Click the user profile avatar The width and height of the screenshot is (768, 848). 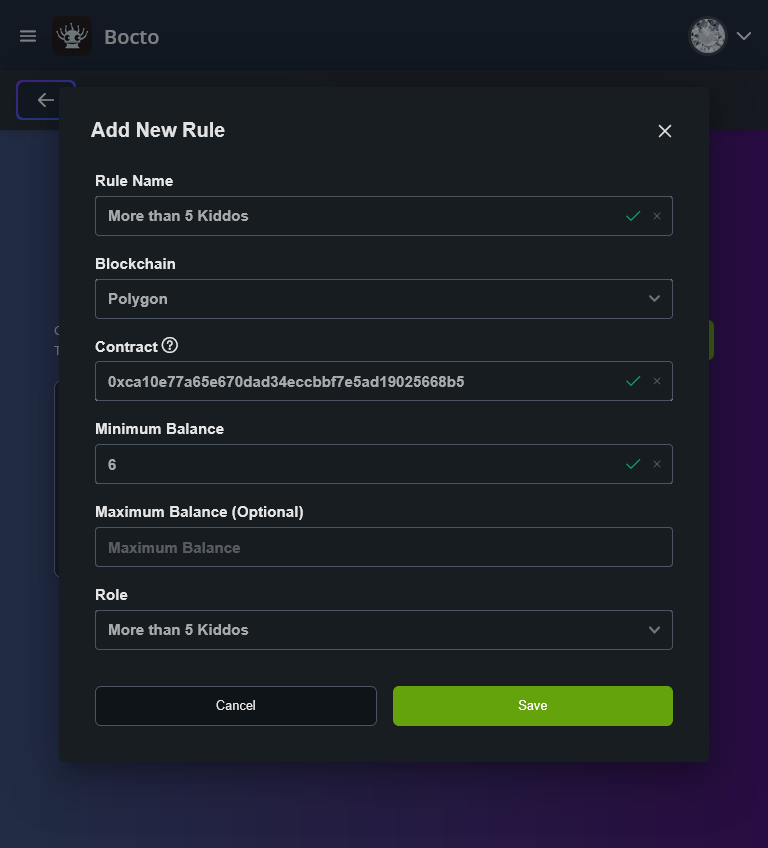[x=707, y=36]
